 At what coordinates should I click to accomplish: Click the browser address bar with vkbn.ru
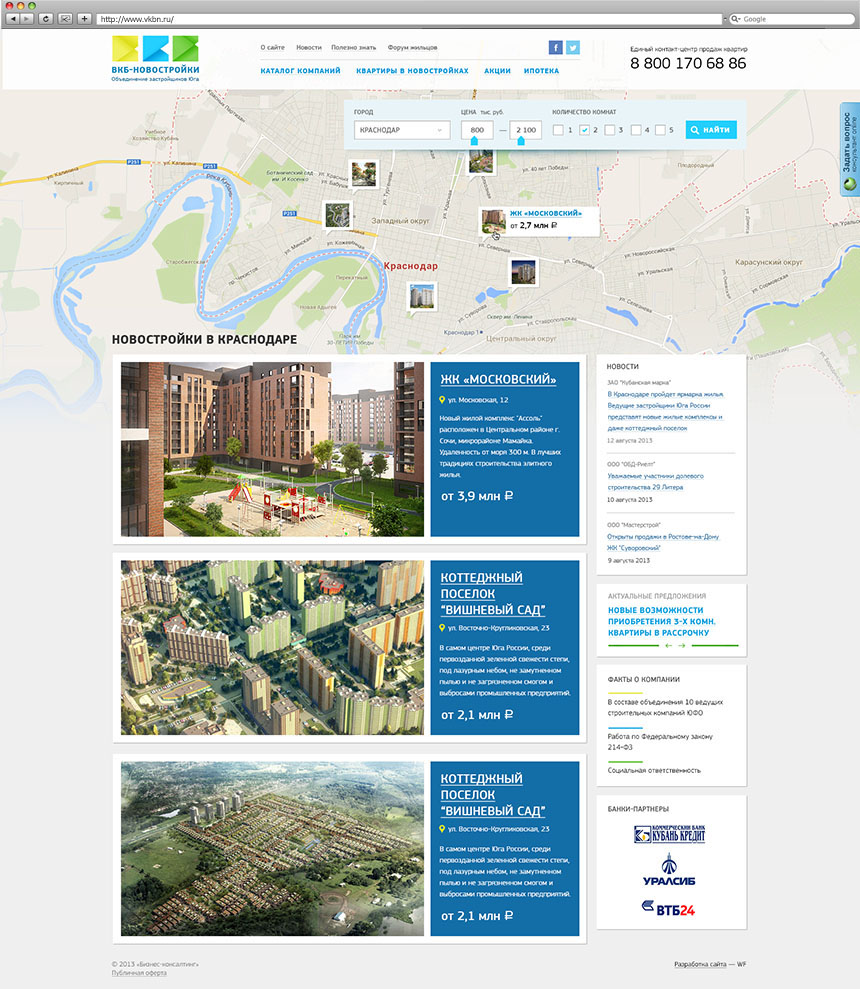click(x=409, y=19)
